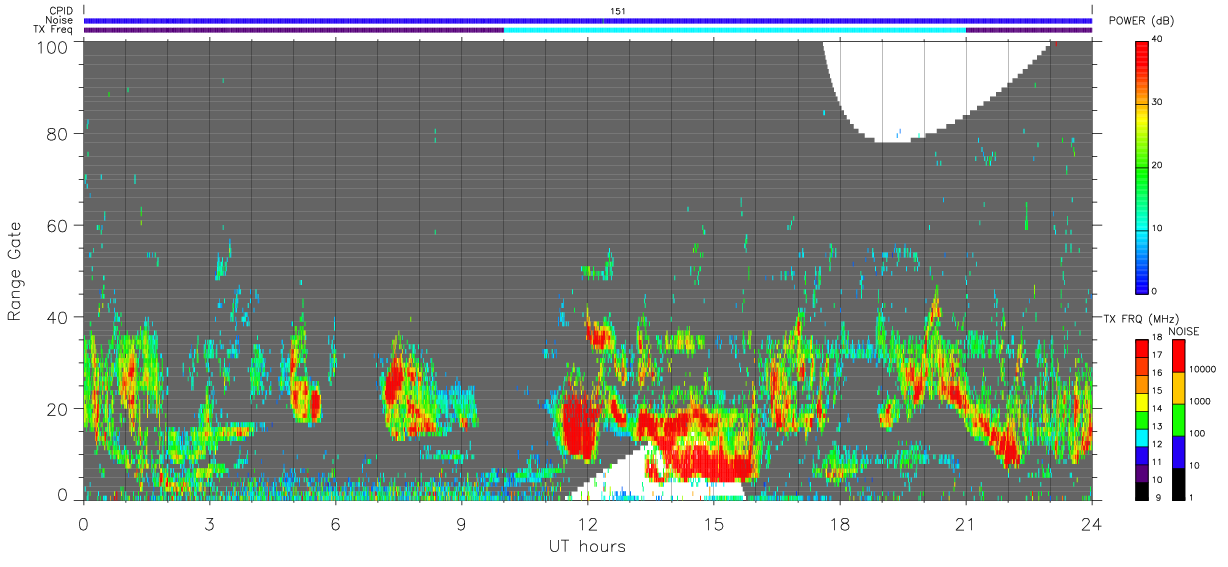The image size is (1228, 567).
Task: Click UT hour tick label "21"
Action: click(966, 523)
